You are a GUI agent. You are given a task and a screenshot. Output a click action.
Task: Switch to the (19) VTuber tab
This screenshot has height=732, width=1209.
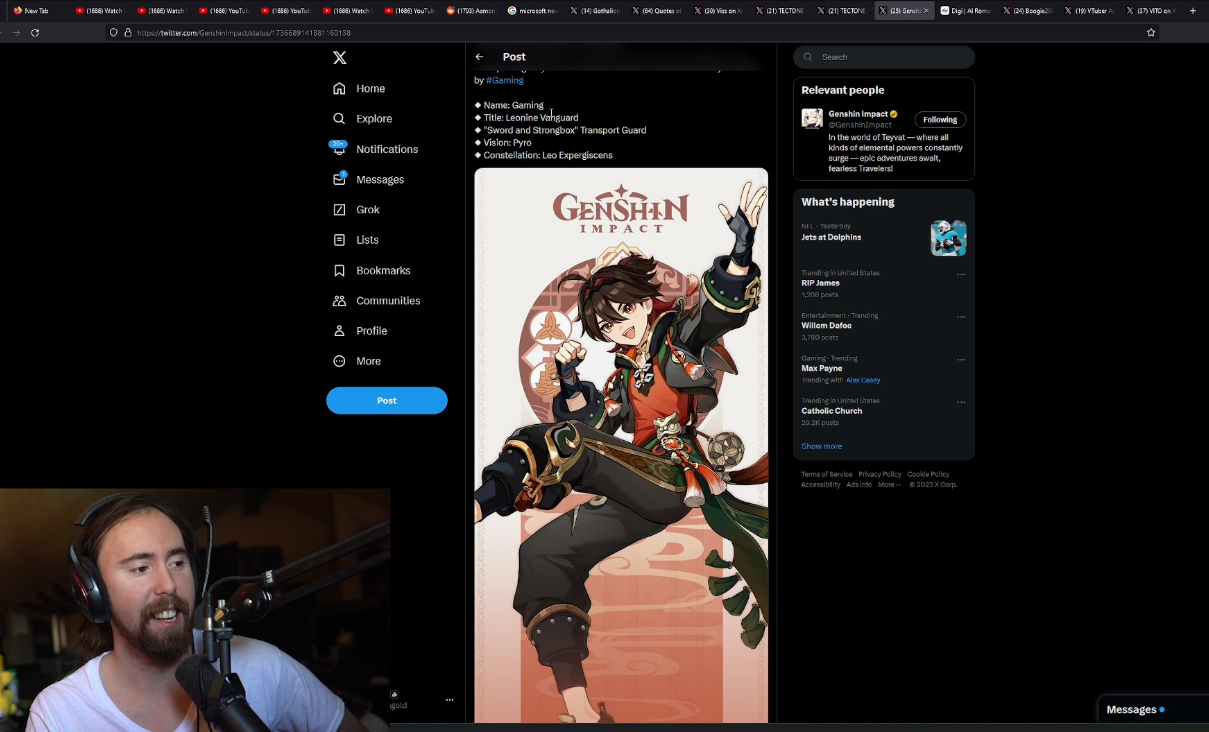(x=1090, y=10)
